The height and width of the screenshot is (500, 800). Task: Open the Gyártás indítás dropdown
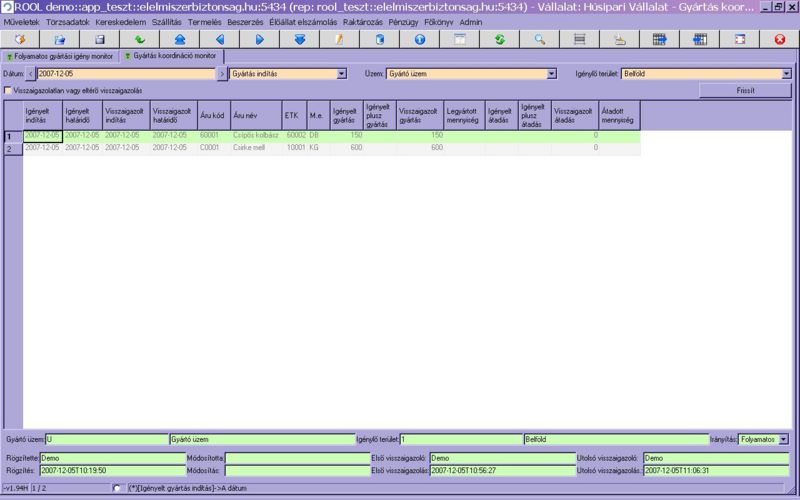tap(342, 74)
